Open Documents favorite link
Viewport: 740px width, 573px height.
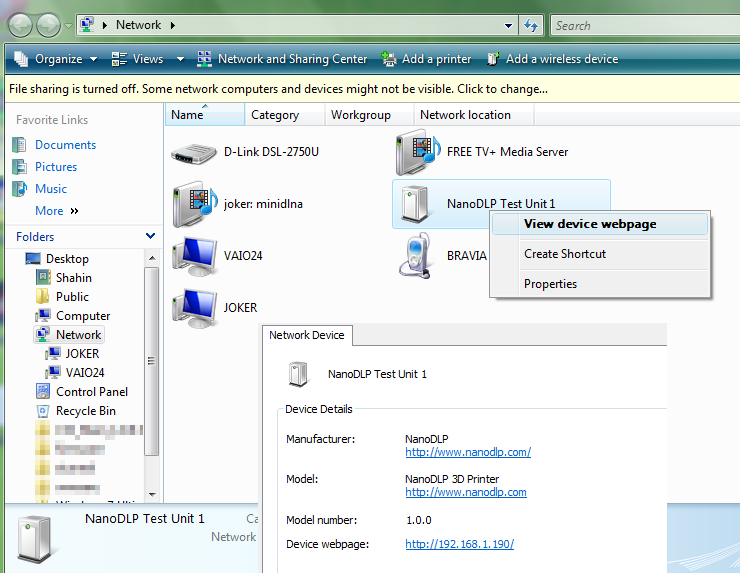click(x=65, y=145)
